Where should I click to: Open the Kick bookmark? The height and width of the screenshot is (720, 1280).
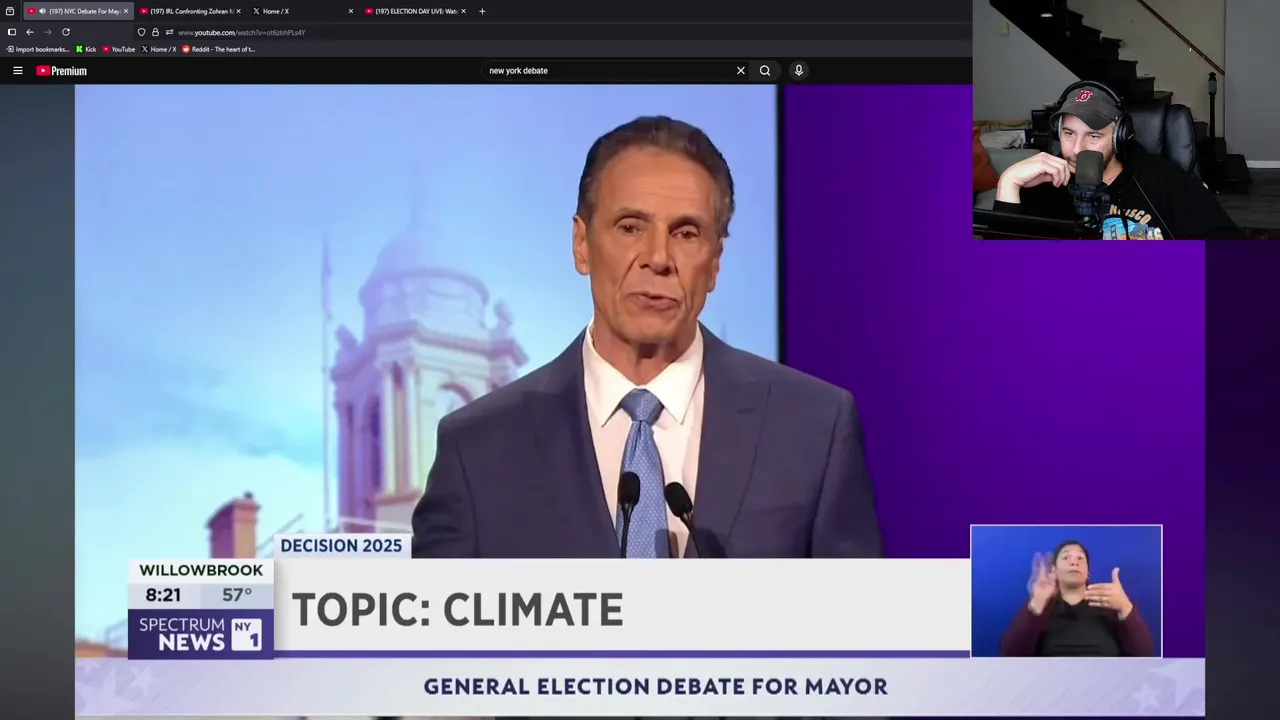click(86, 49)
